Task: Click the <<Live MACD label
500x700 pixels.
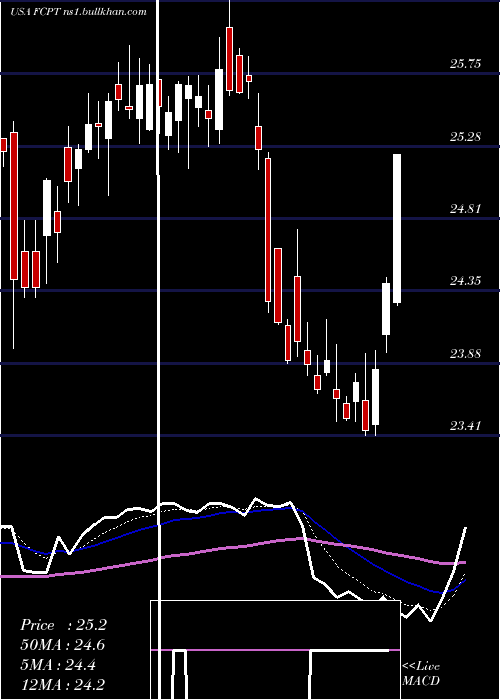Action: coord(421,674)
